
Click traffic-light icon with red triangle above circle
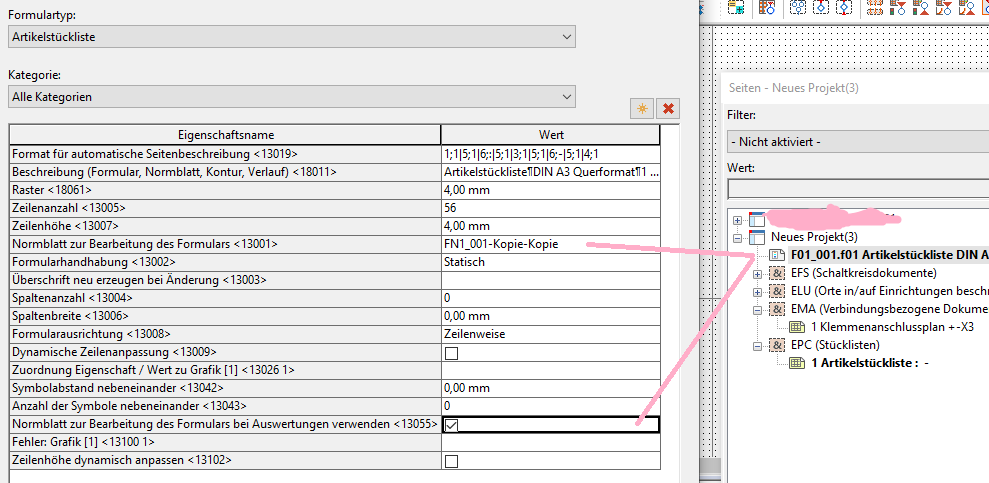pos(898,7)
